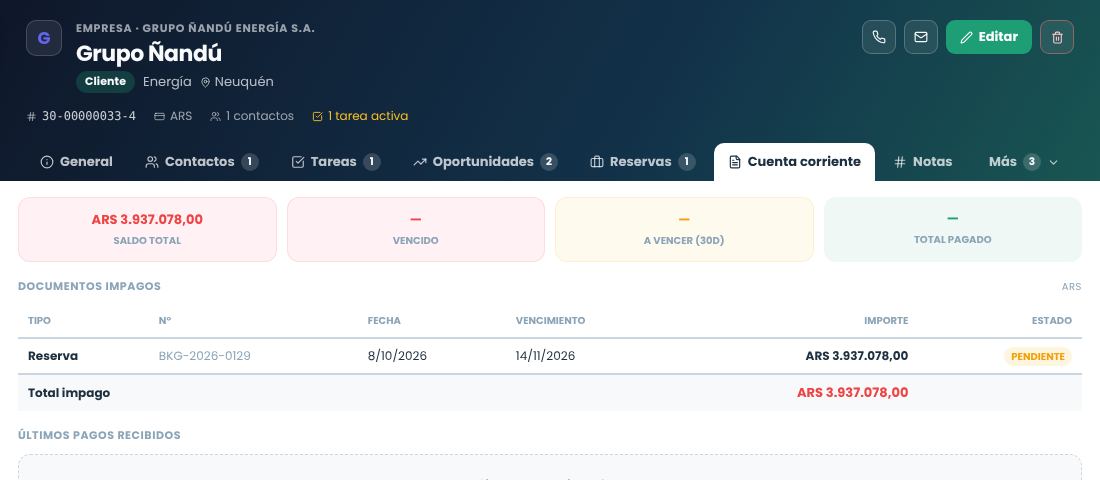Open the General tab
The image size is (1100, 480).
76,162
